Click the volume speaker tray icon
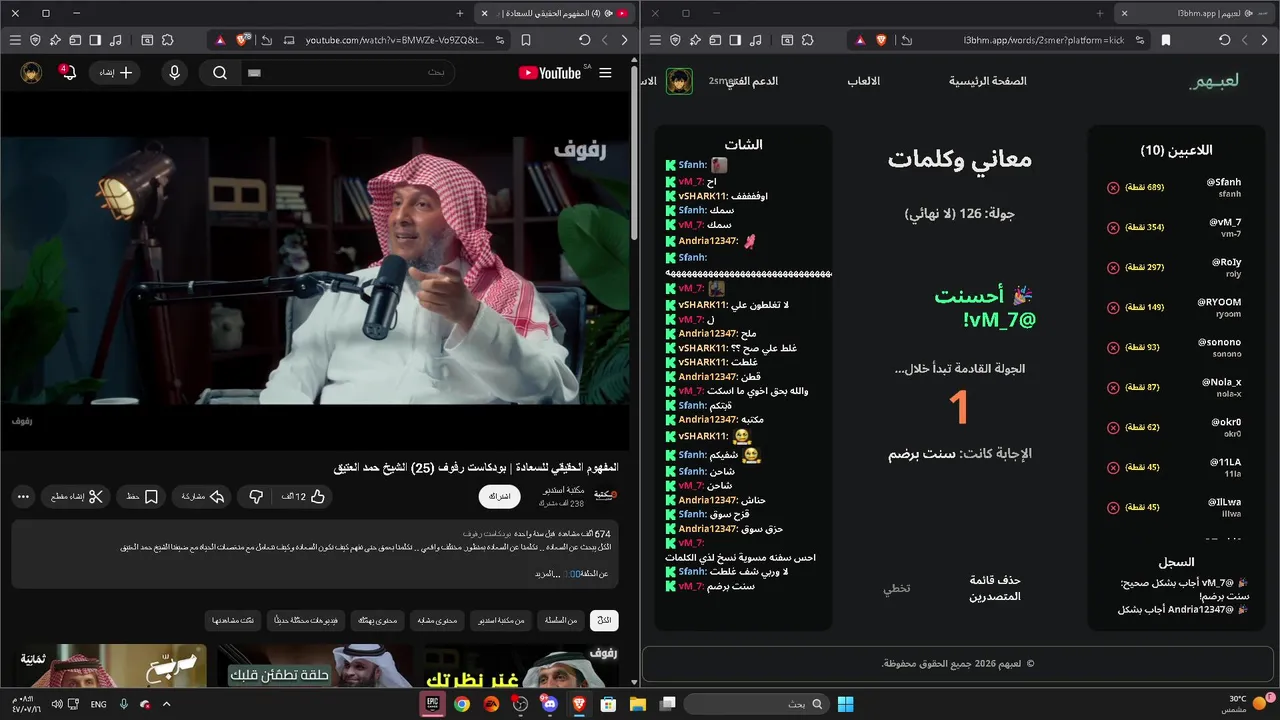The height and width of the screenshot is (720, 1280). click(x=57, y=704)
